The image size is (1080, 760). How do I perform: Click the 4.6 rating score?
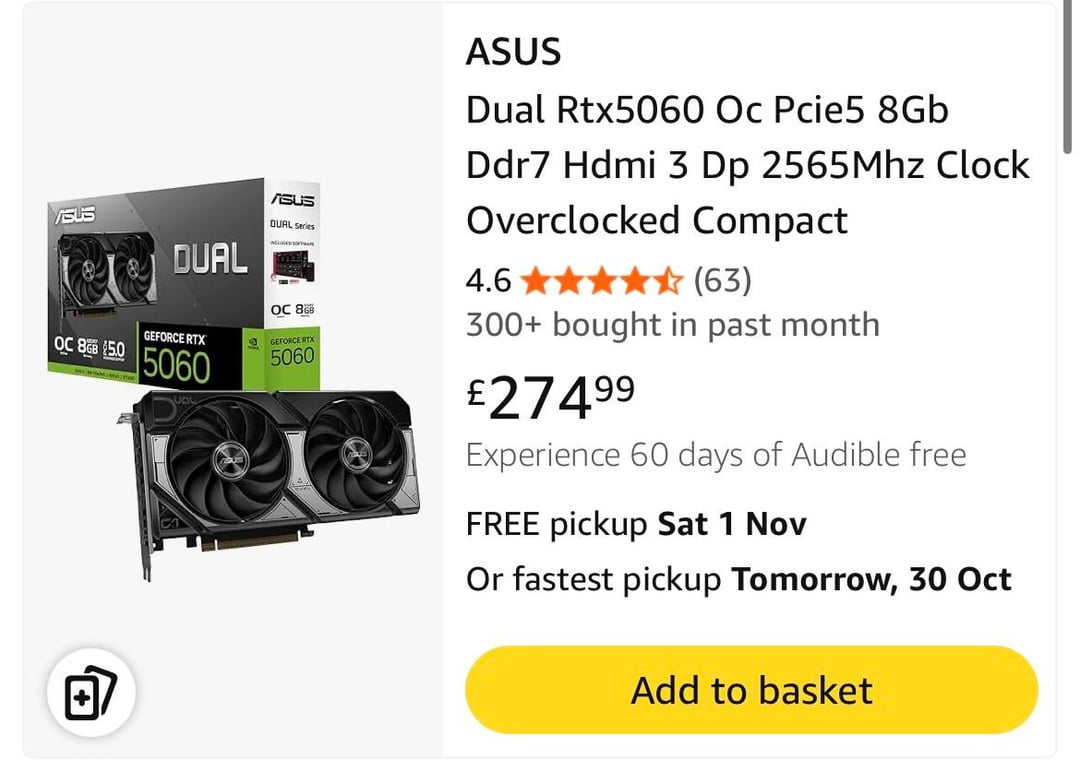click(x=488, y=281)
